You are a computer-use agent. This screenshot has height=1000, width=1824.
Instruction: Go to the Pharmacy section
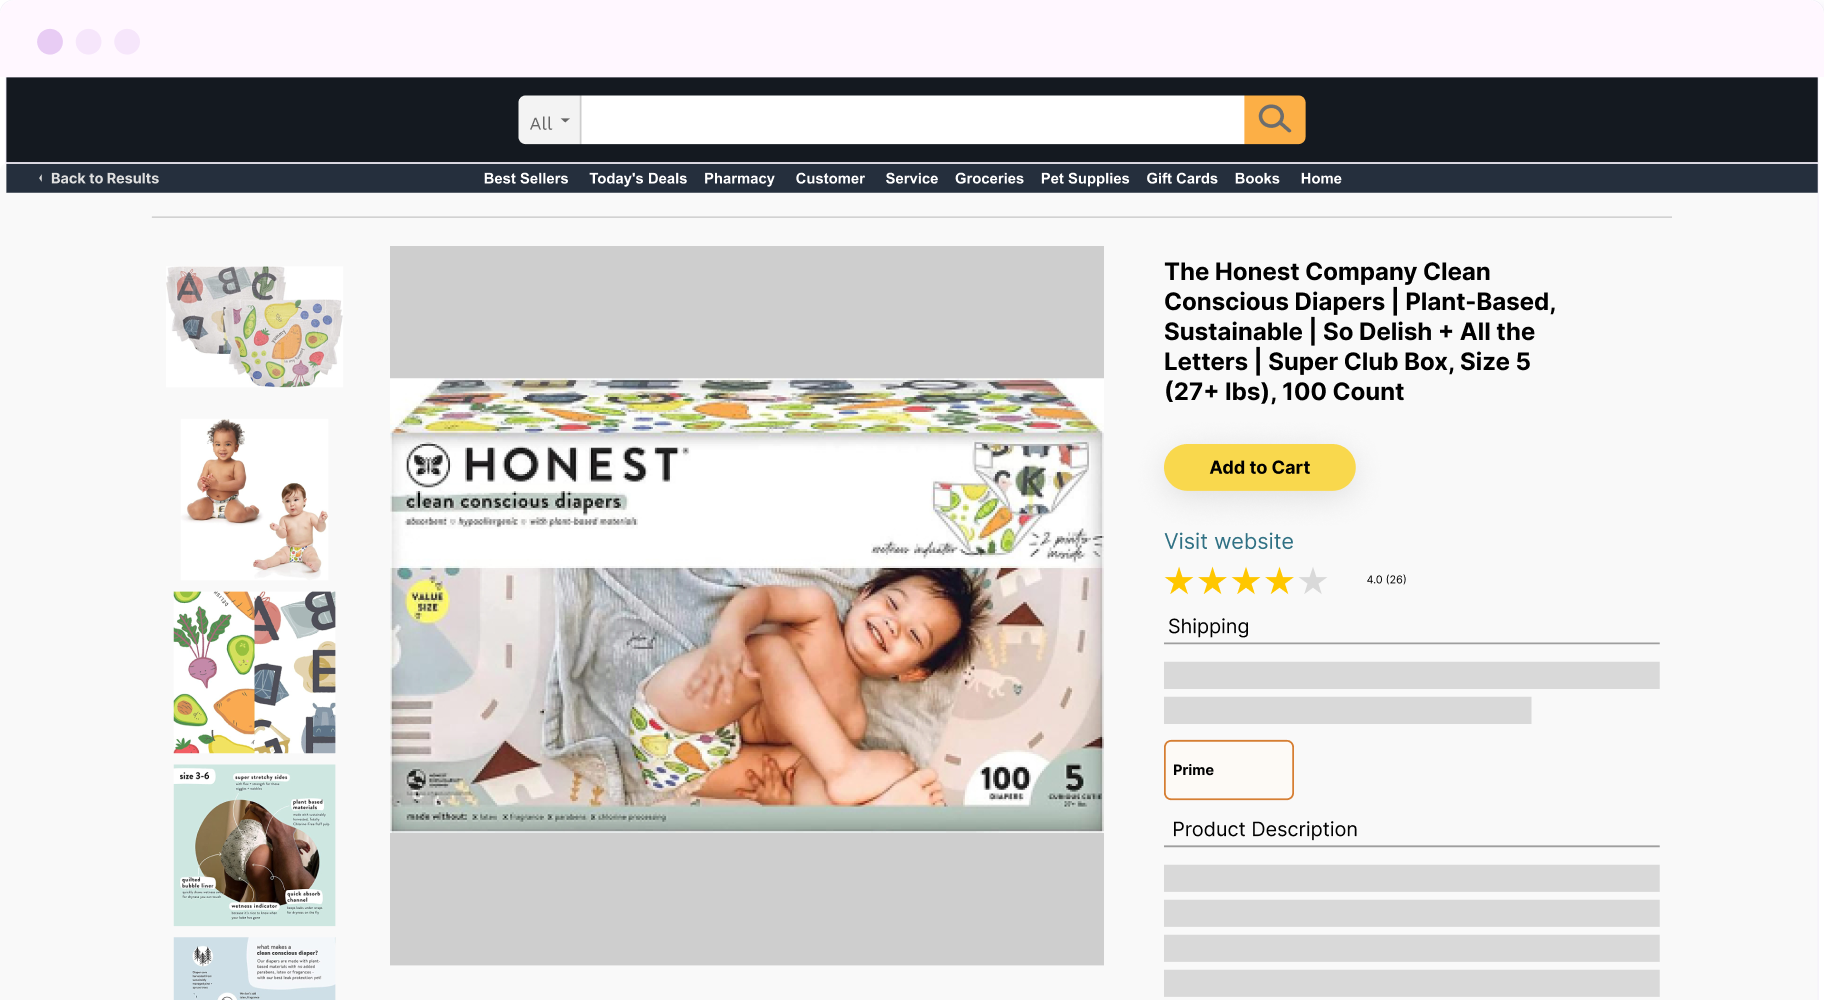(739, 178)
